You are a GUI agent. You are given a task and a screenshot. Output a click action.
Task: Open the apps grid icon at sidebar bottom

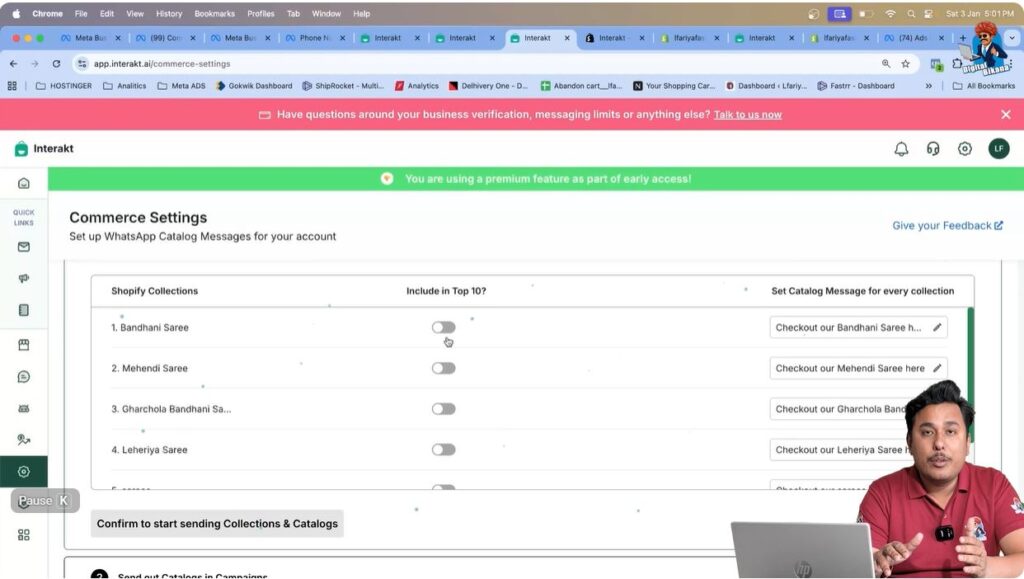(24, 534)
